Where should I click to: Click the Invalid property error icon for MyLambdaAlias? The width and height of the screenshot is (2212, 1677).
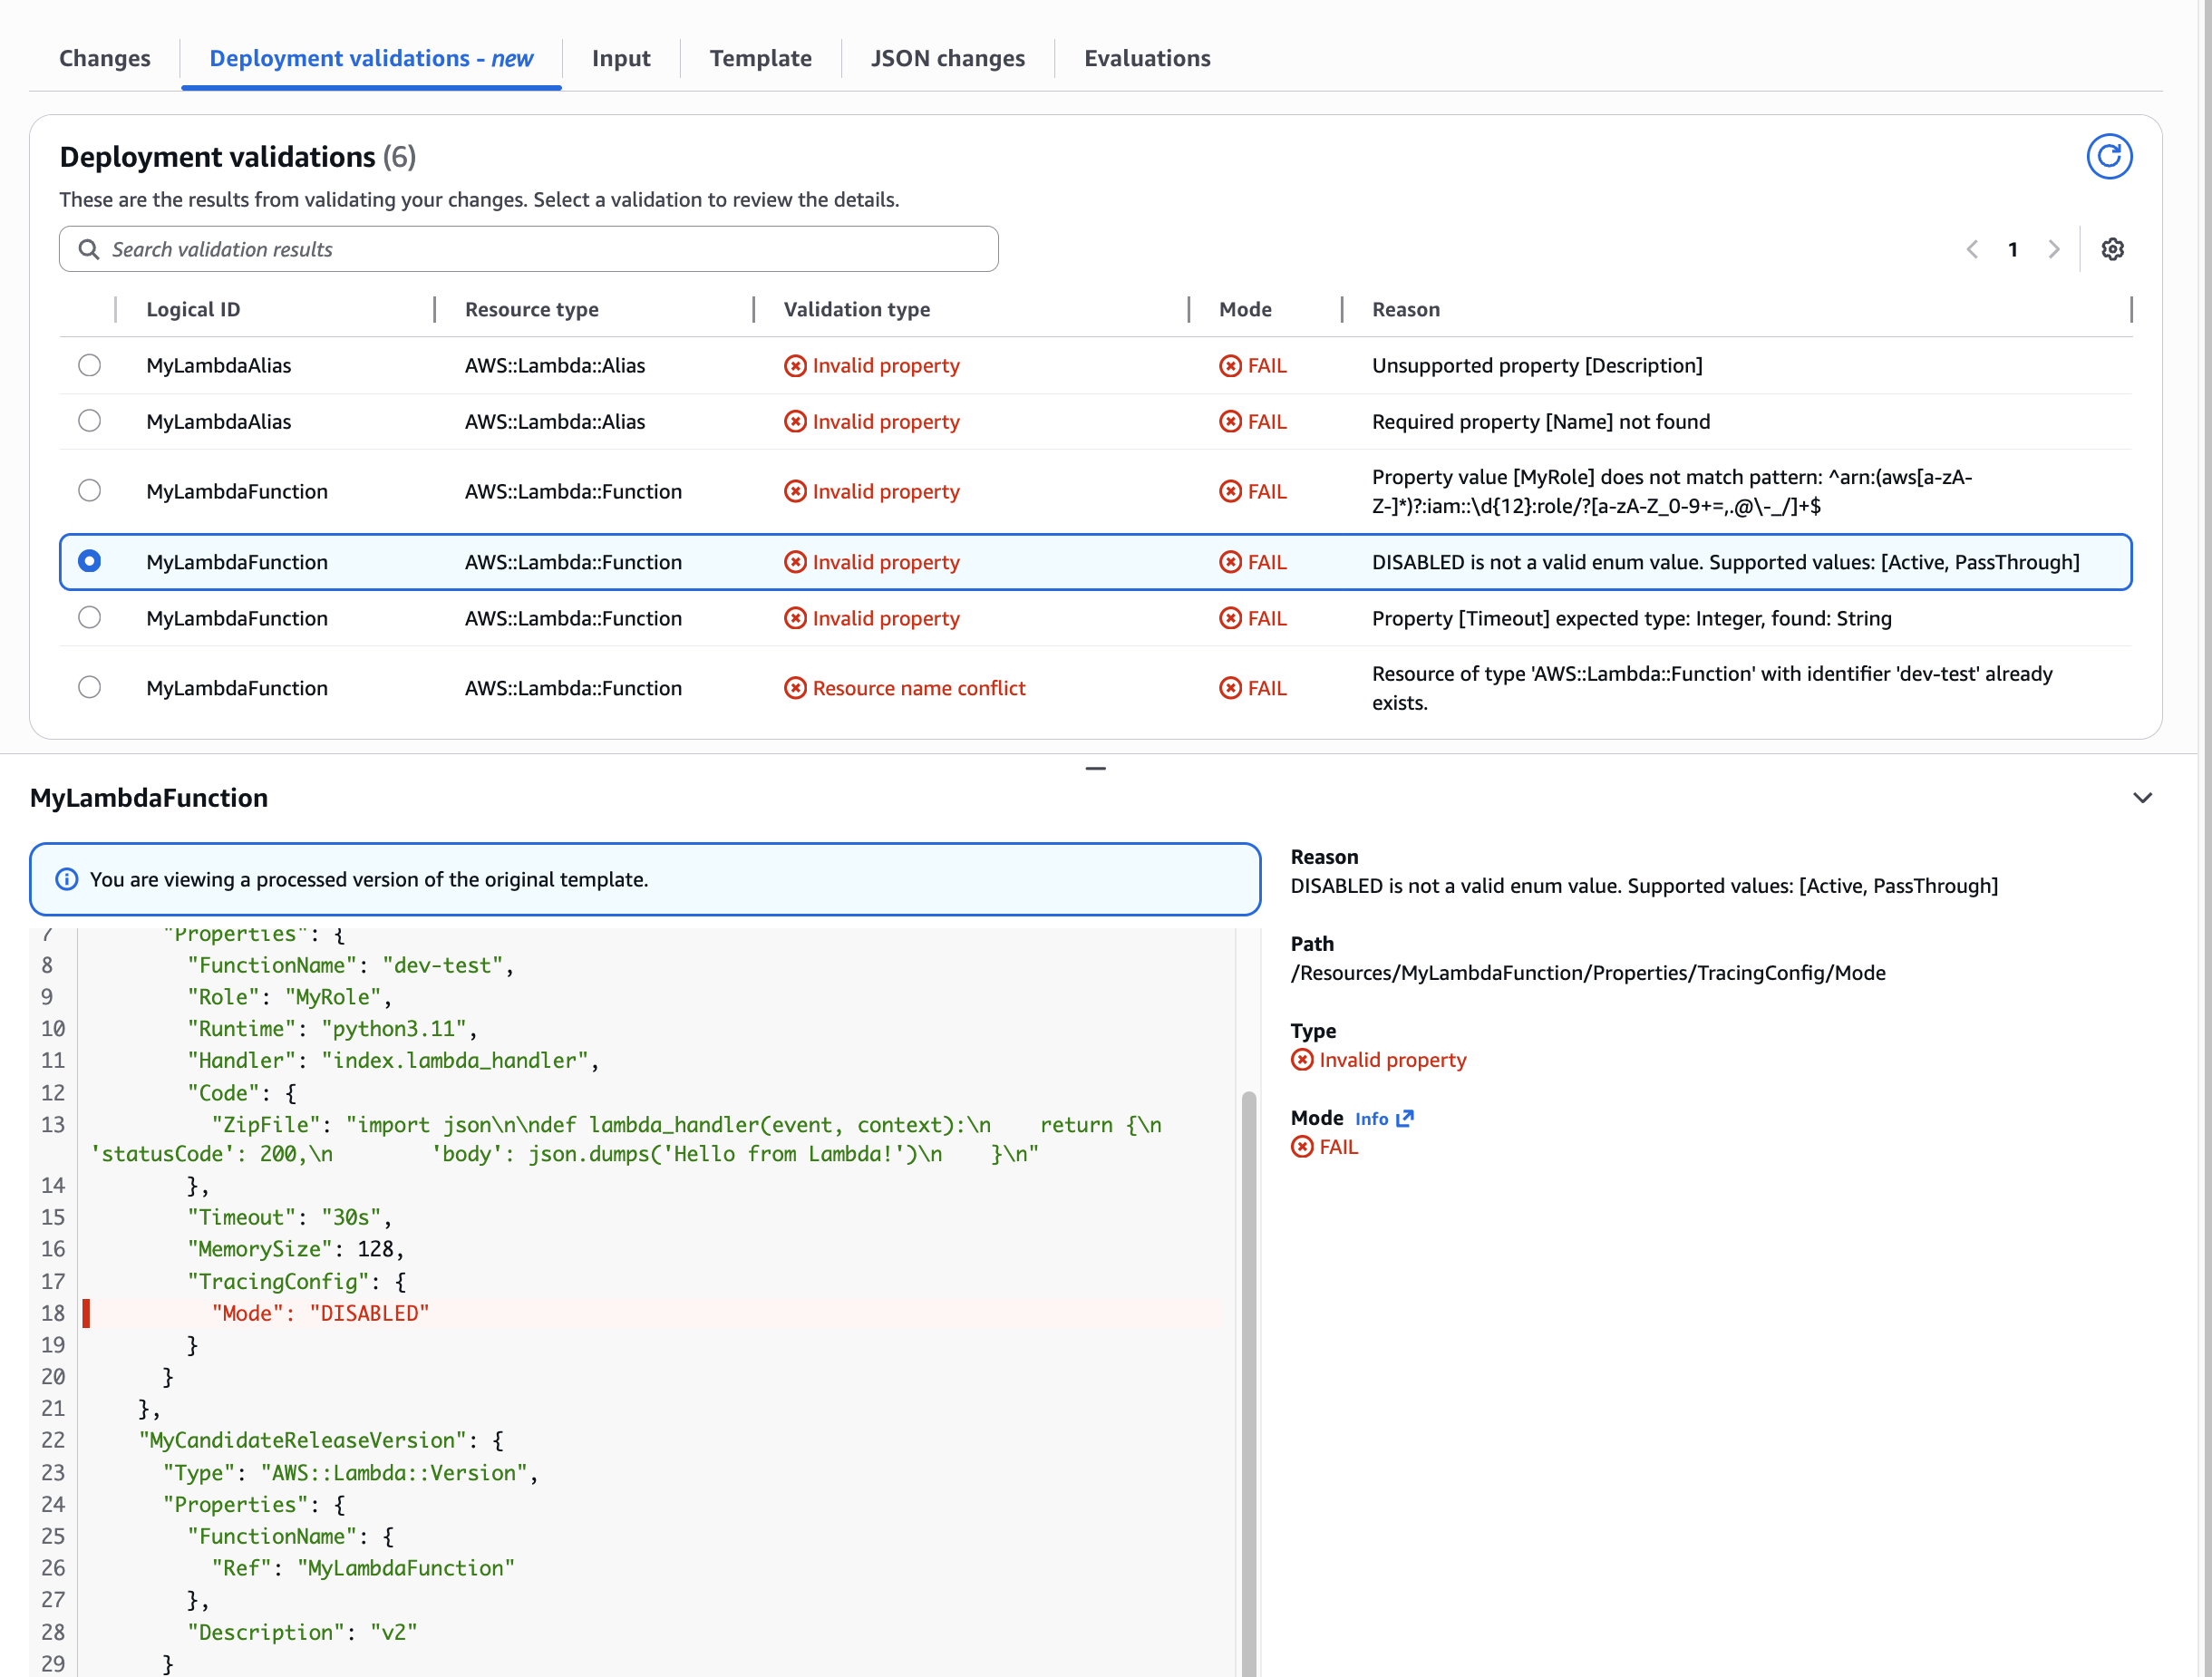point(794,365)
